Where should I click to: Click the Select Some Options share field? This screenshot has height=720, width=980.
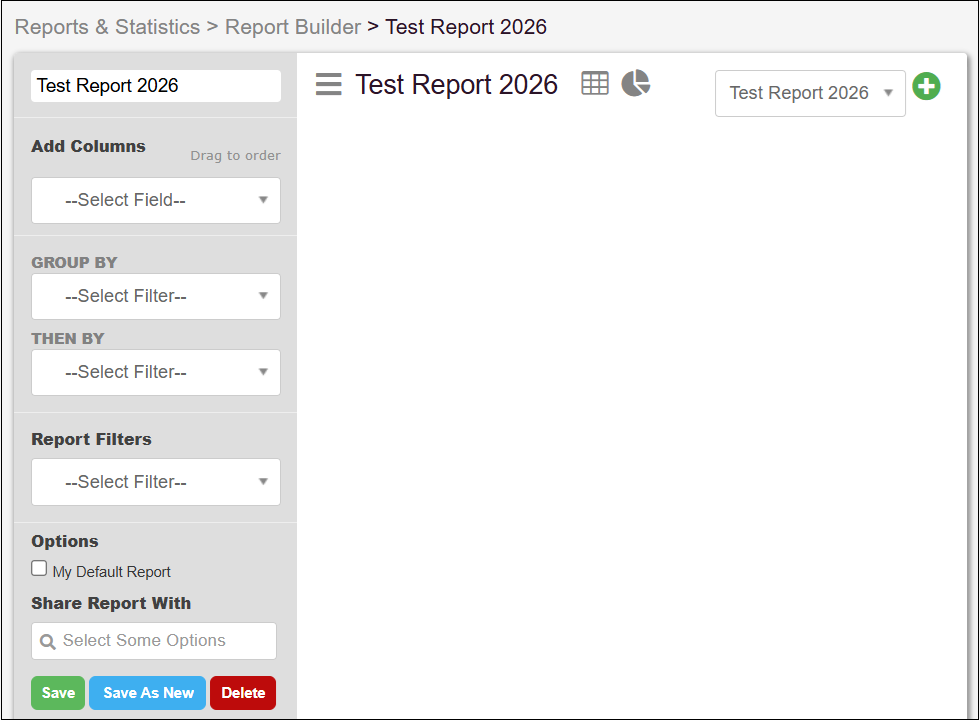tap(154, 641)
